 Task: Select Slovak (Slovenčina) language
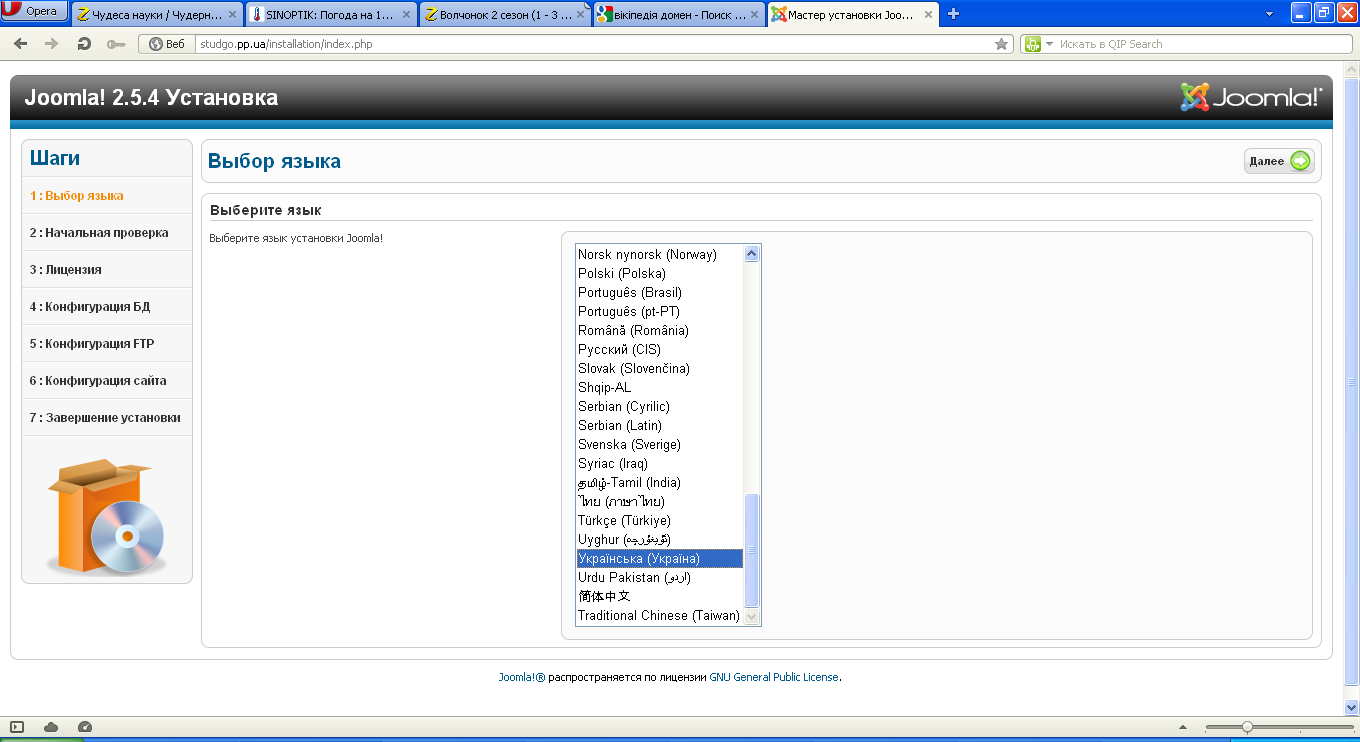point(660,369)
